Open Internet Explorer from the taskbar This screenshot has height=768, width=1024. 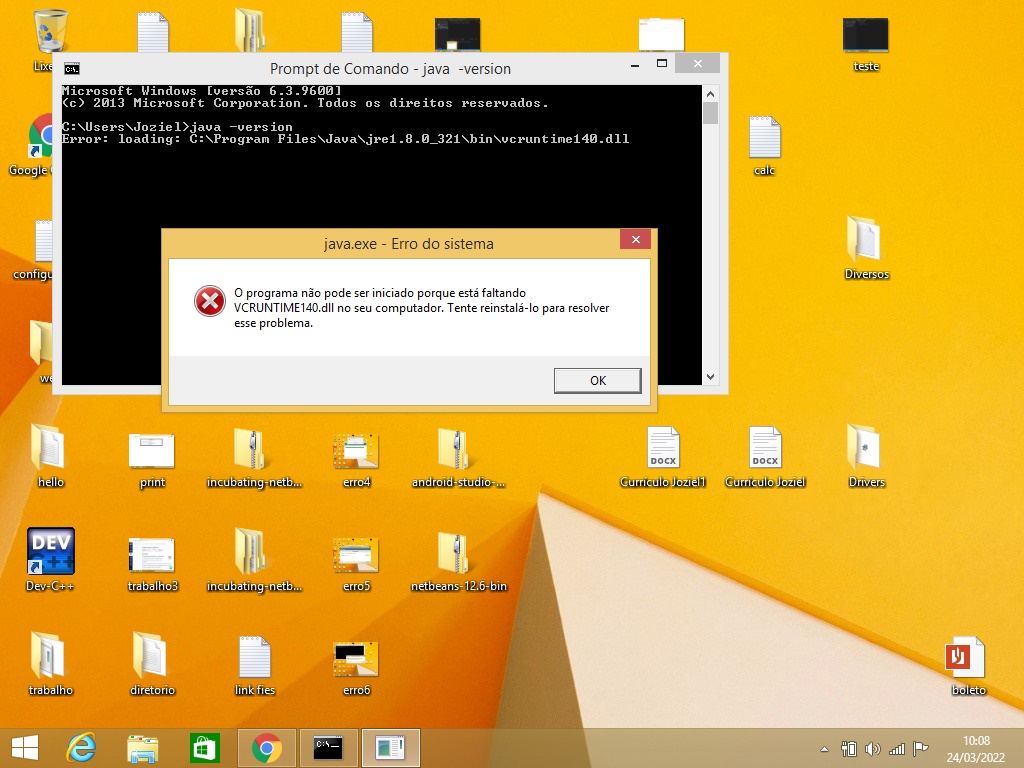pyautogui.click(x=82, y=747)
